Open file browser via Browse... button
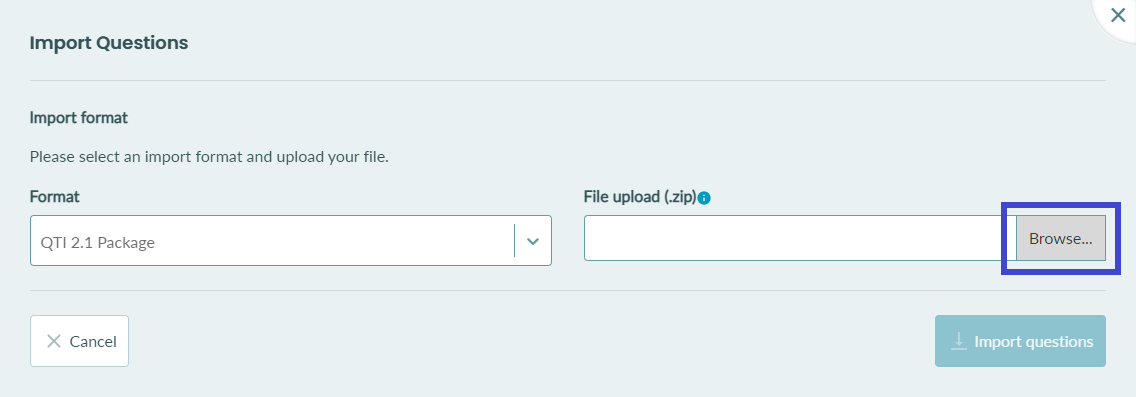The image size is (1136, 397). 1061,238
